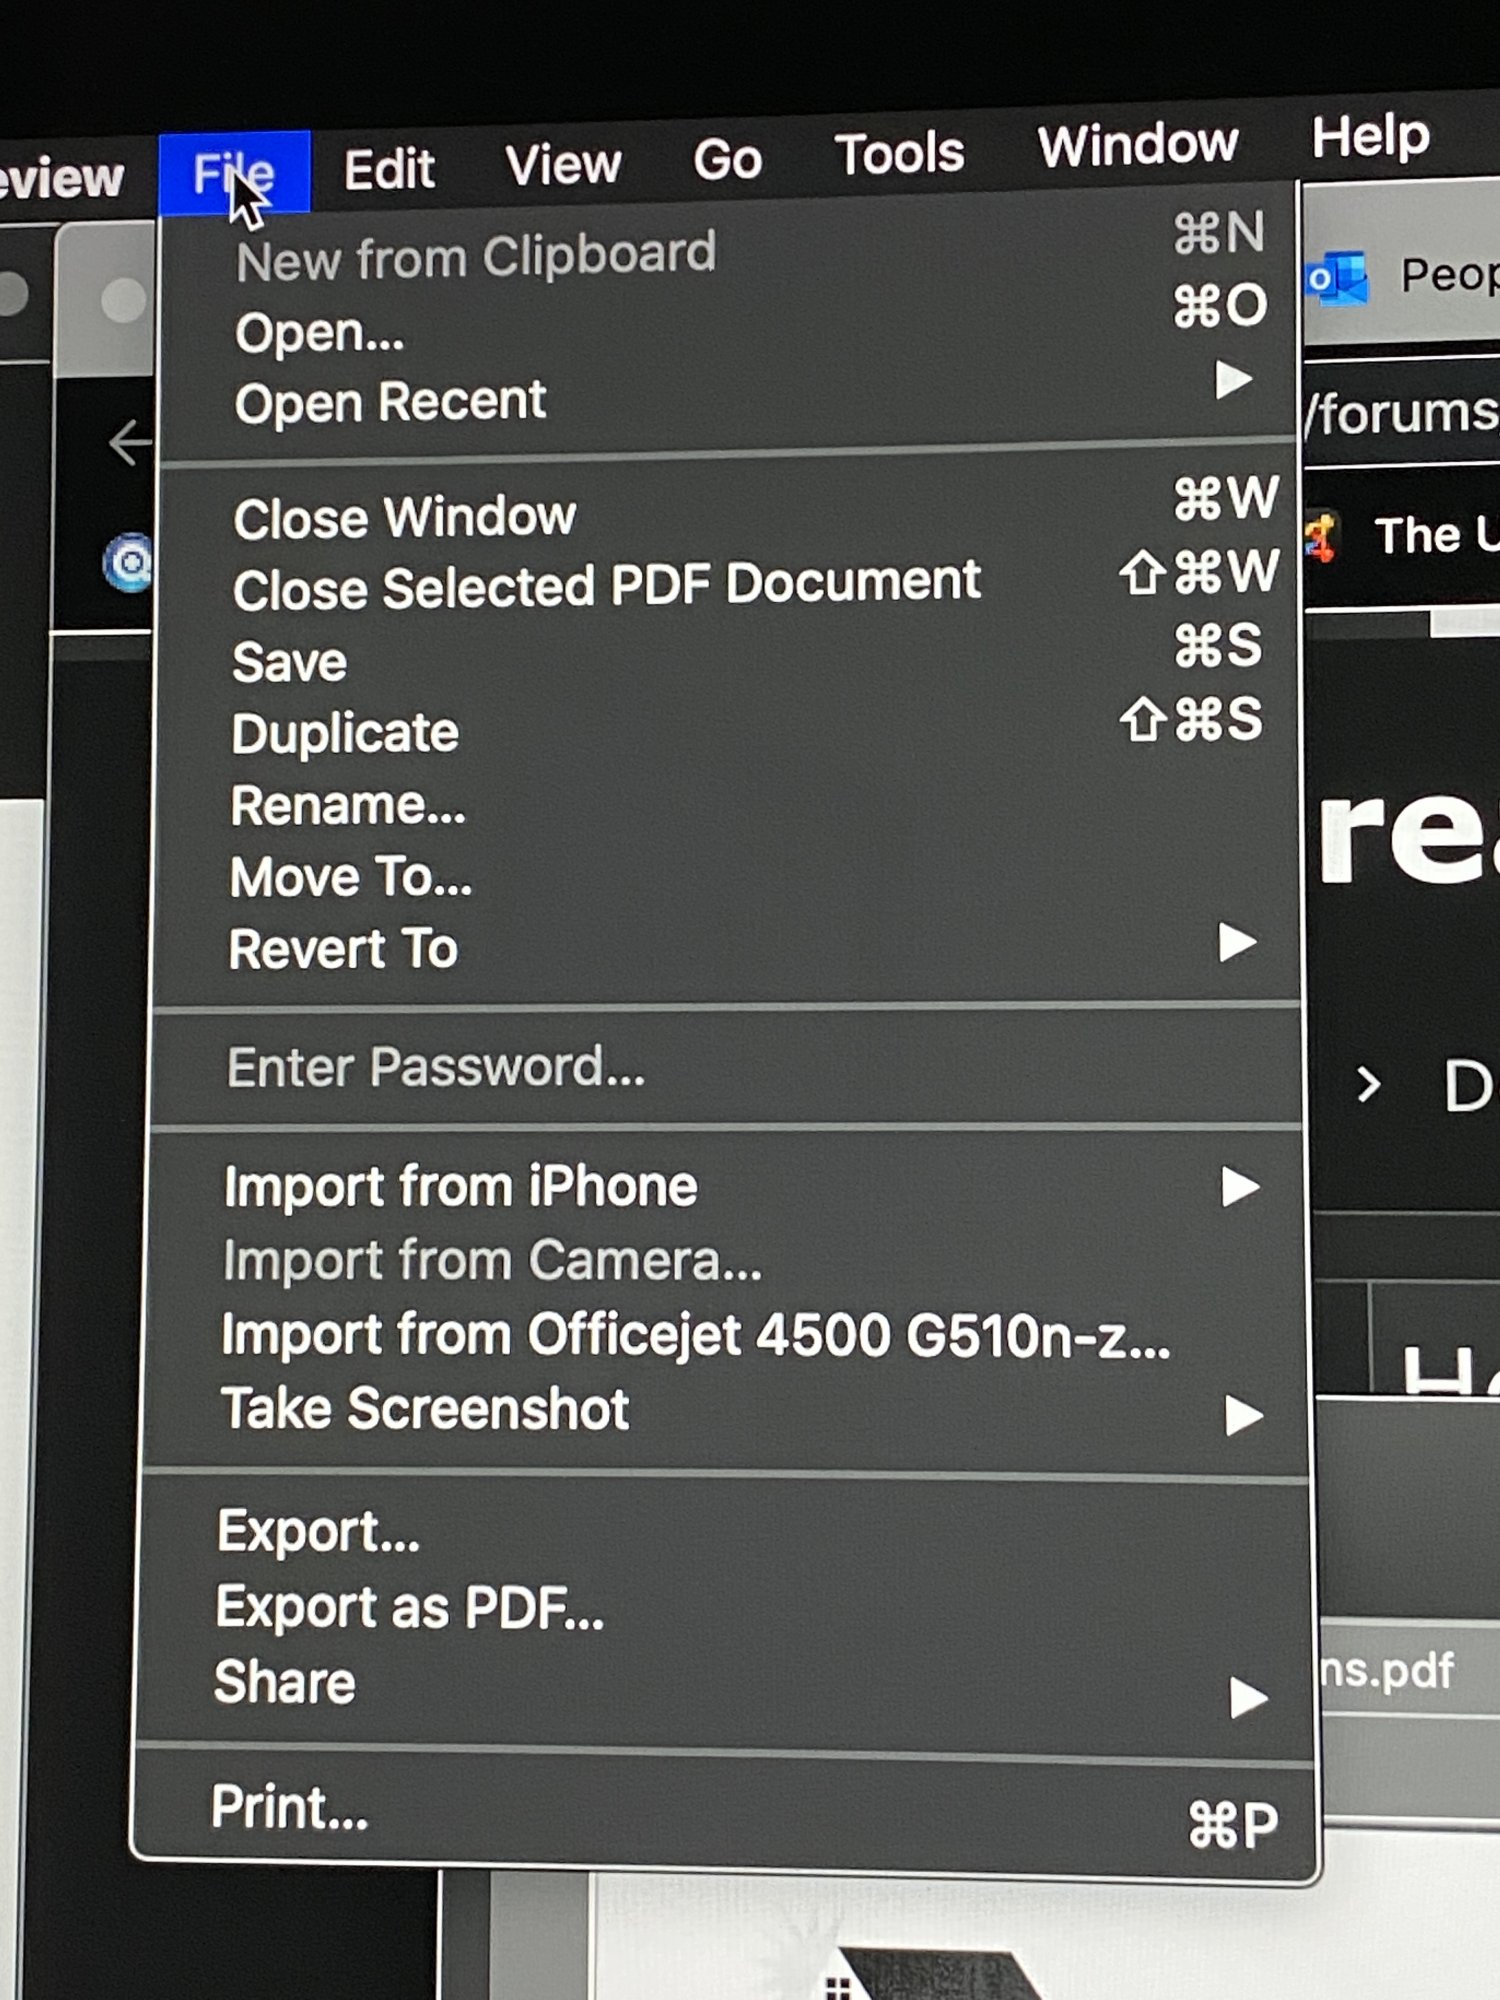The height and width of the screenshot is (2000, 1500).
Task: Click the chevron in the background webpage
Action: point(1369,1084)
